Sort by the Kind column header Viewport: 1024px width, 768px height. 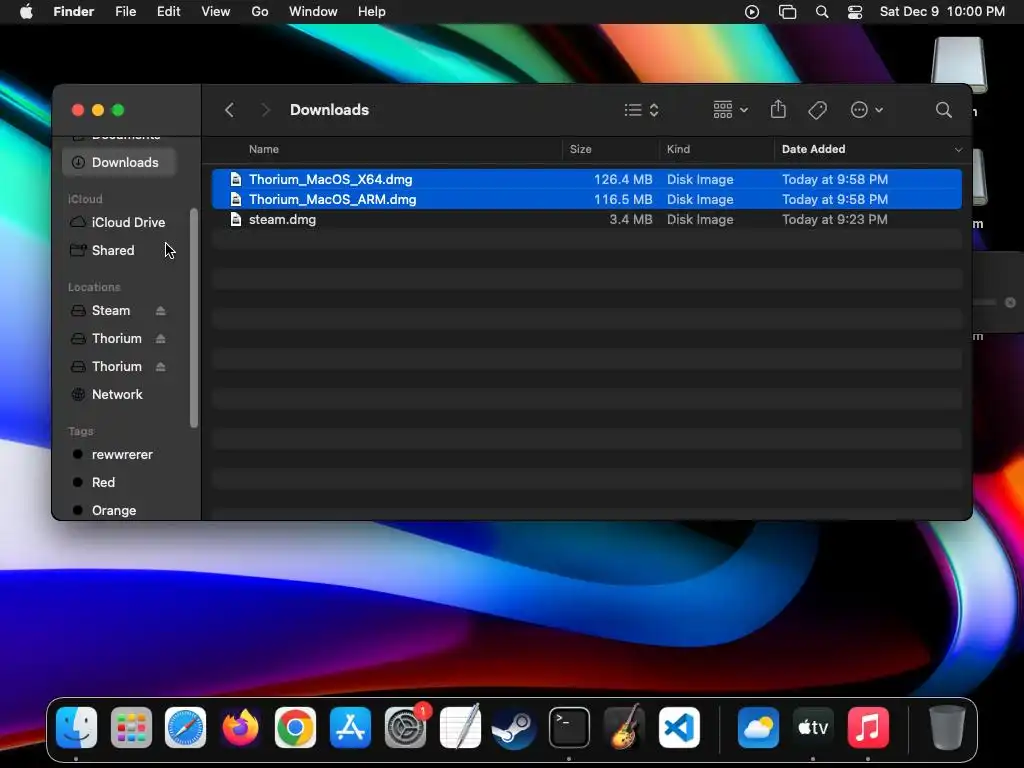[x=678, y=150]
